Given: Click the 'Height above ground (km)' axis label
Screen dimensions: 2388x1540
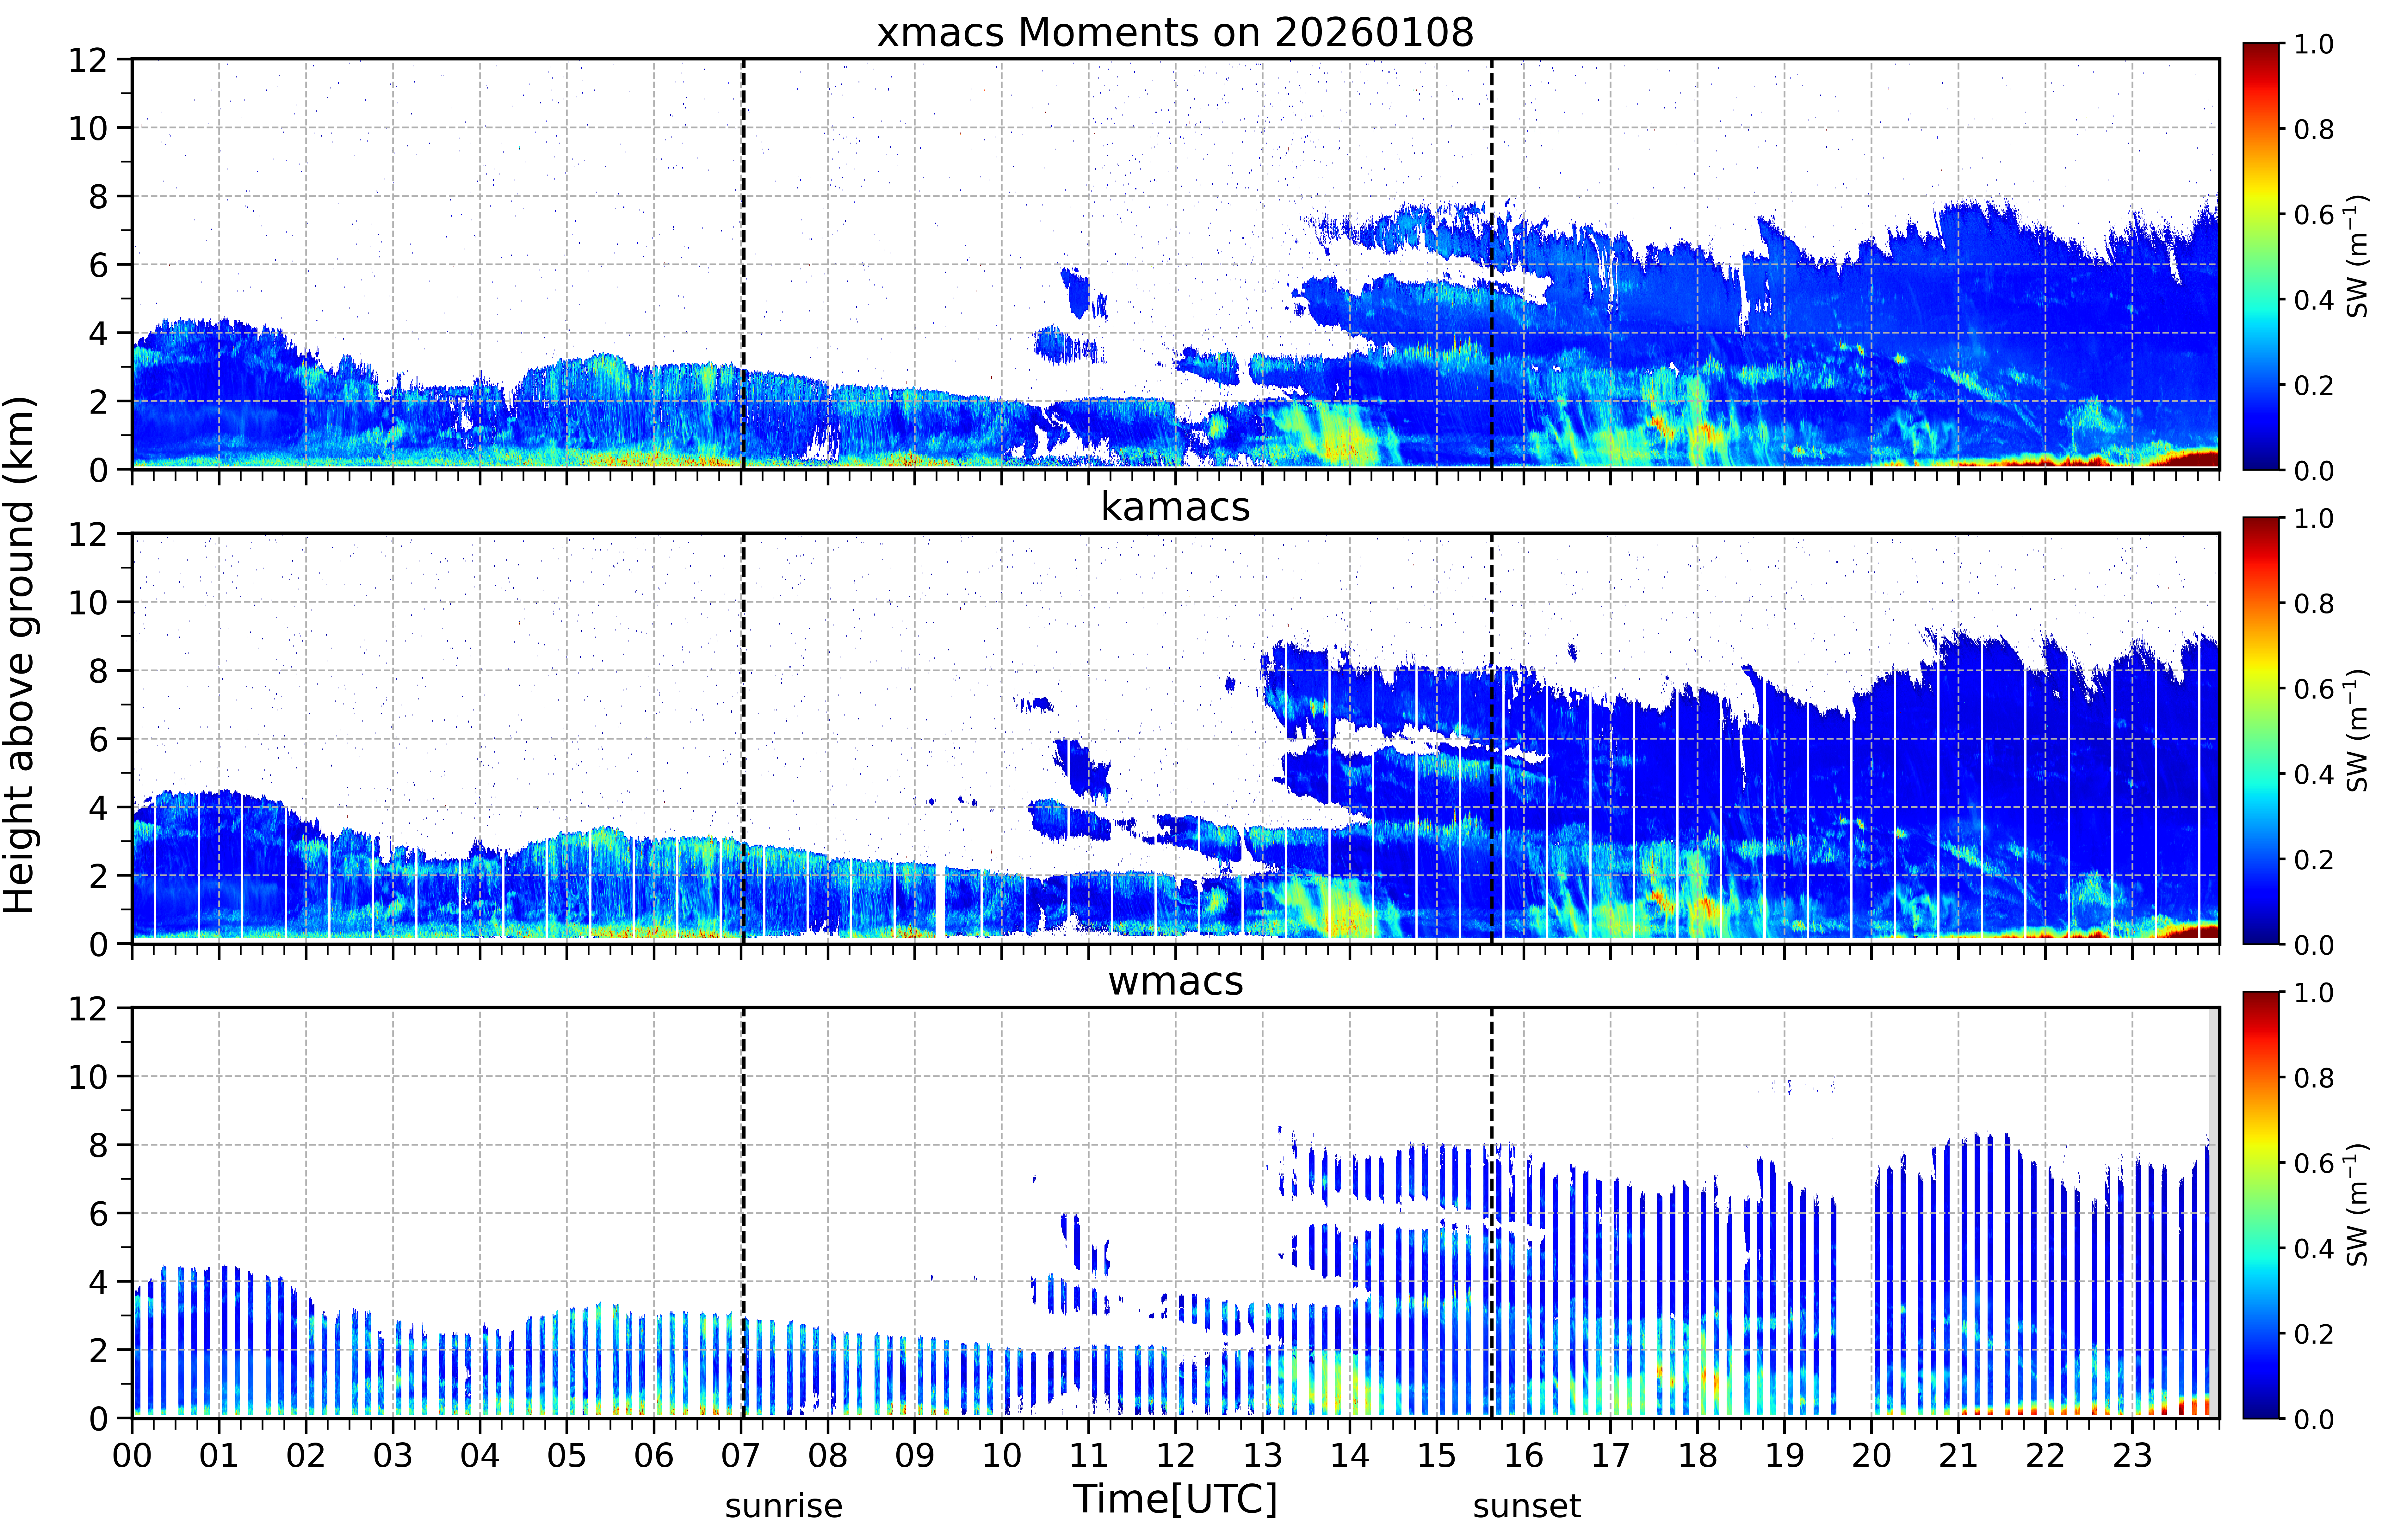Looking at the screenshot, I should [x=20, y=655].
